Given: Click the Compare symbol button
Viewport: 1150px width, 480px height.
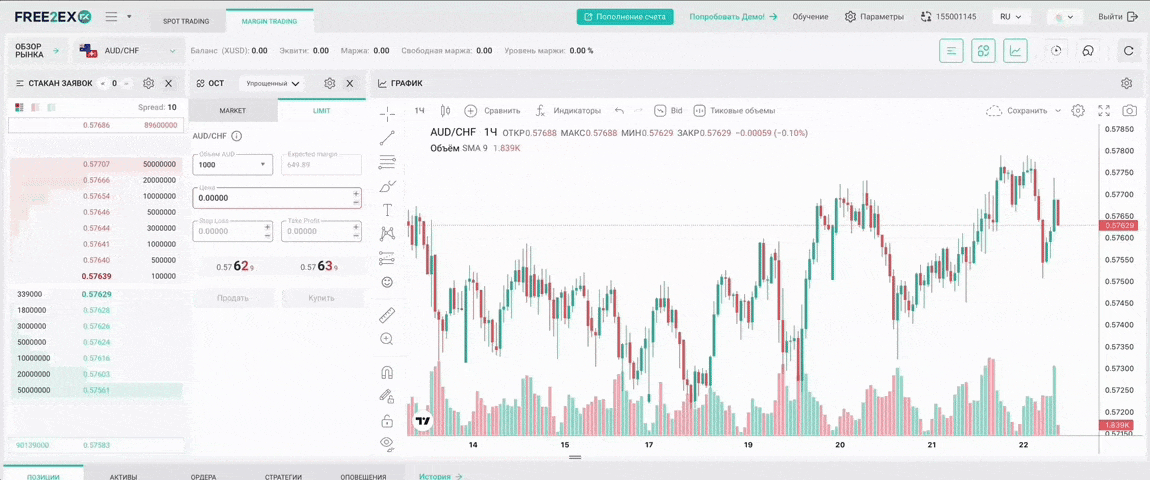Looking at the screenshot, I should coord(492,111).
